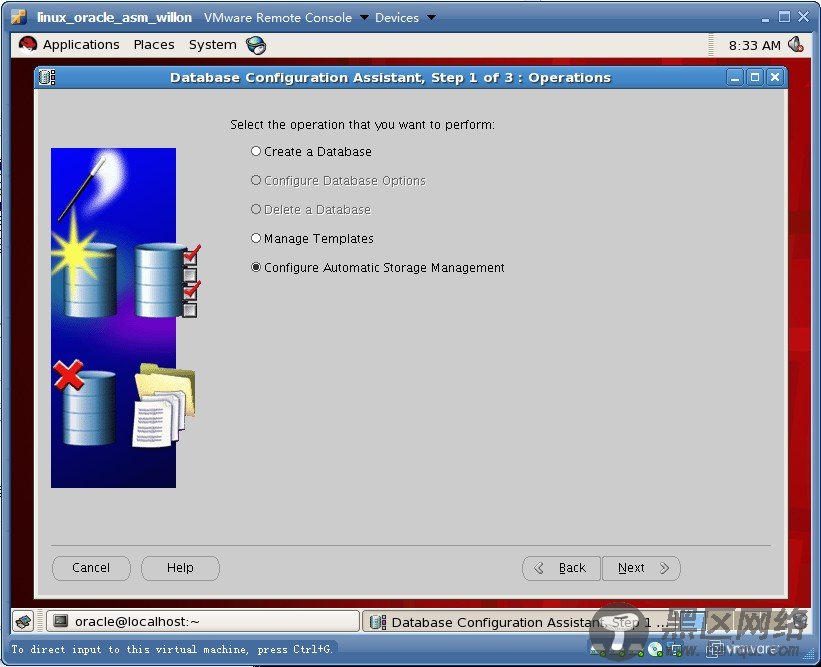
Task: Go Back to previous step
Action: (x=561, y=568)
